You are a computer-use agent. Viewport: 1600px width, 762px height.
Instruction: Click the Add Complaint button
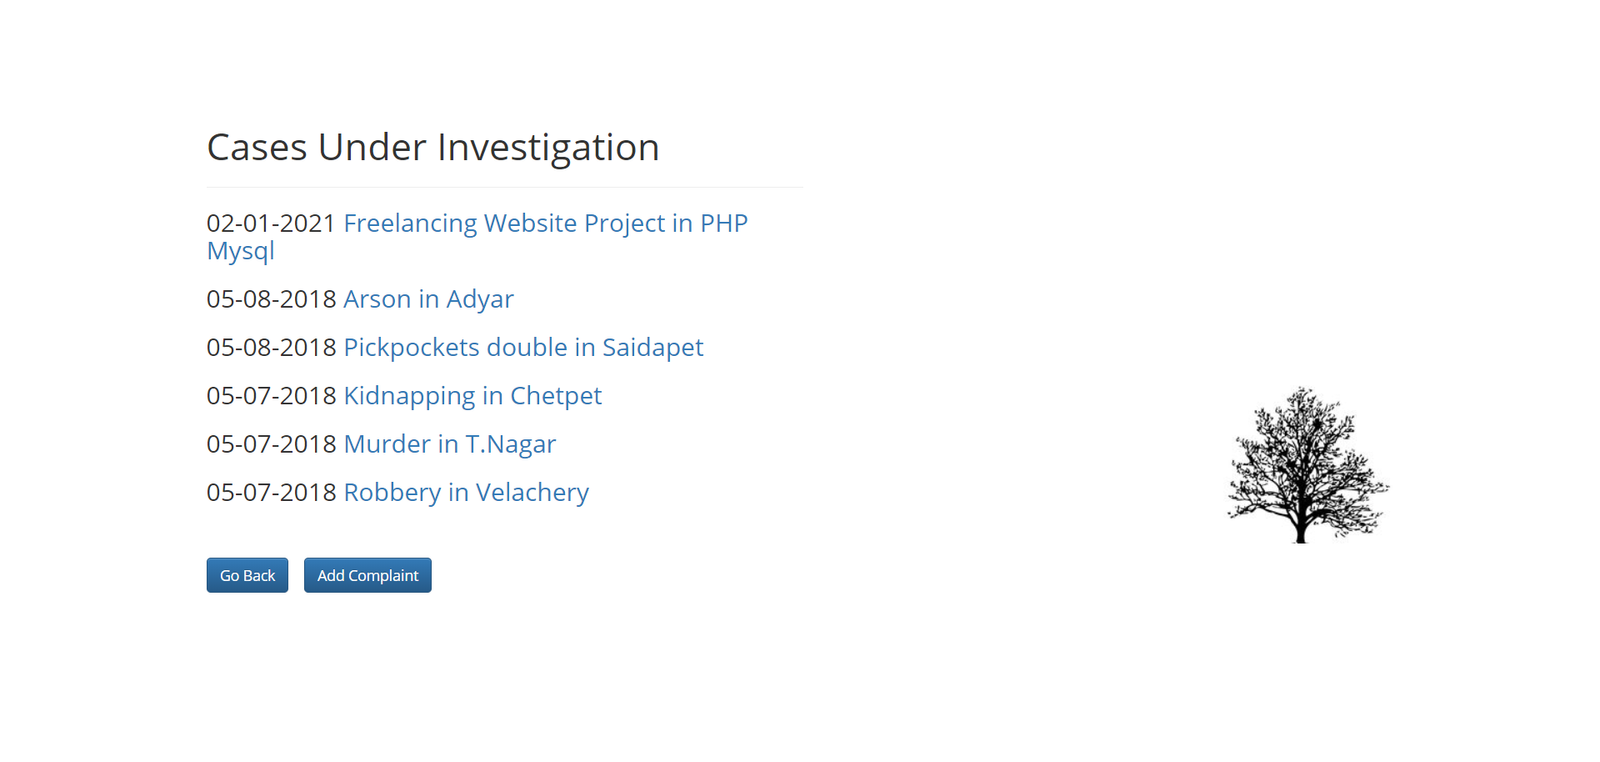(x=367, y=575)
